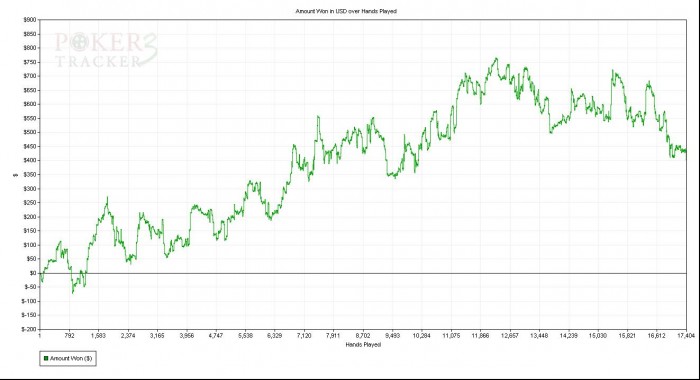Click the 7,120 hands x-axis tick label

click(304, 336)
